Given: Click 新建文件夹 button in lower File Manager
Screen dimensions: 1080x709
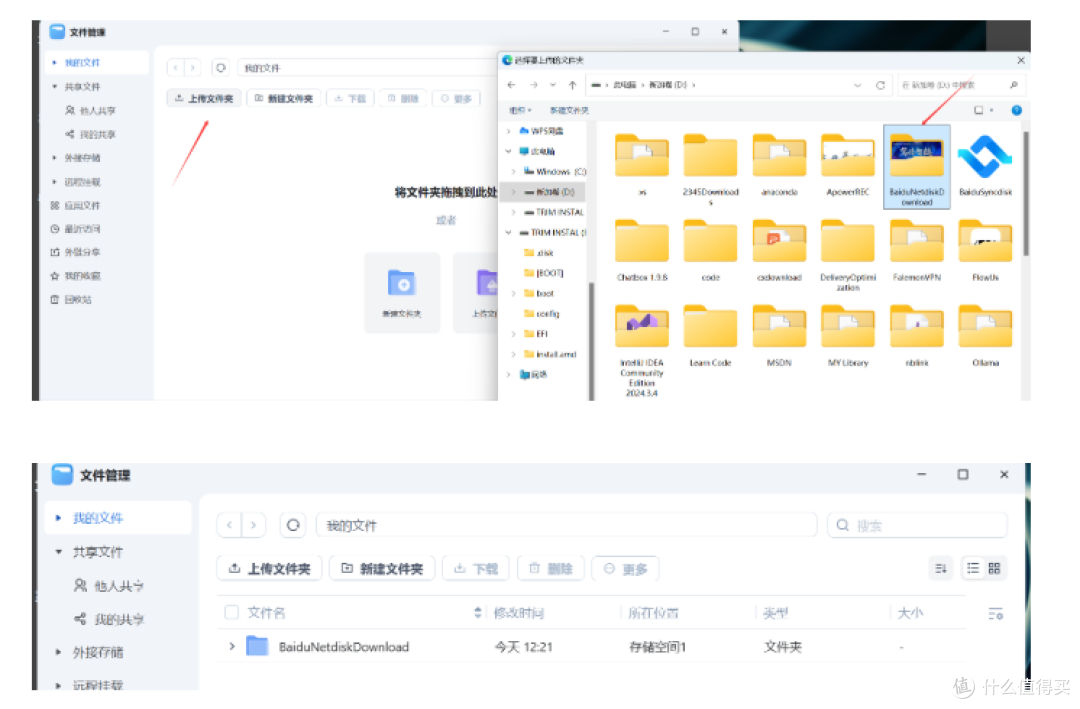Looking at the screenshot, I should tap(382, 568).
